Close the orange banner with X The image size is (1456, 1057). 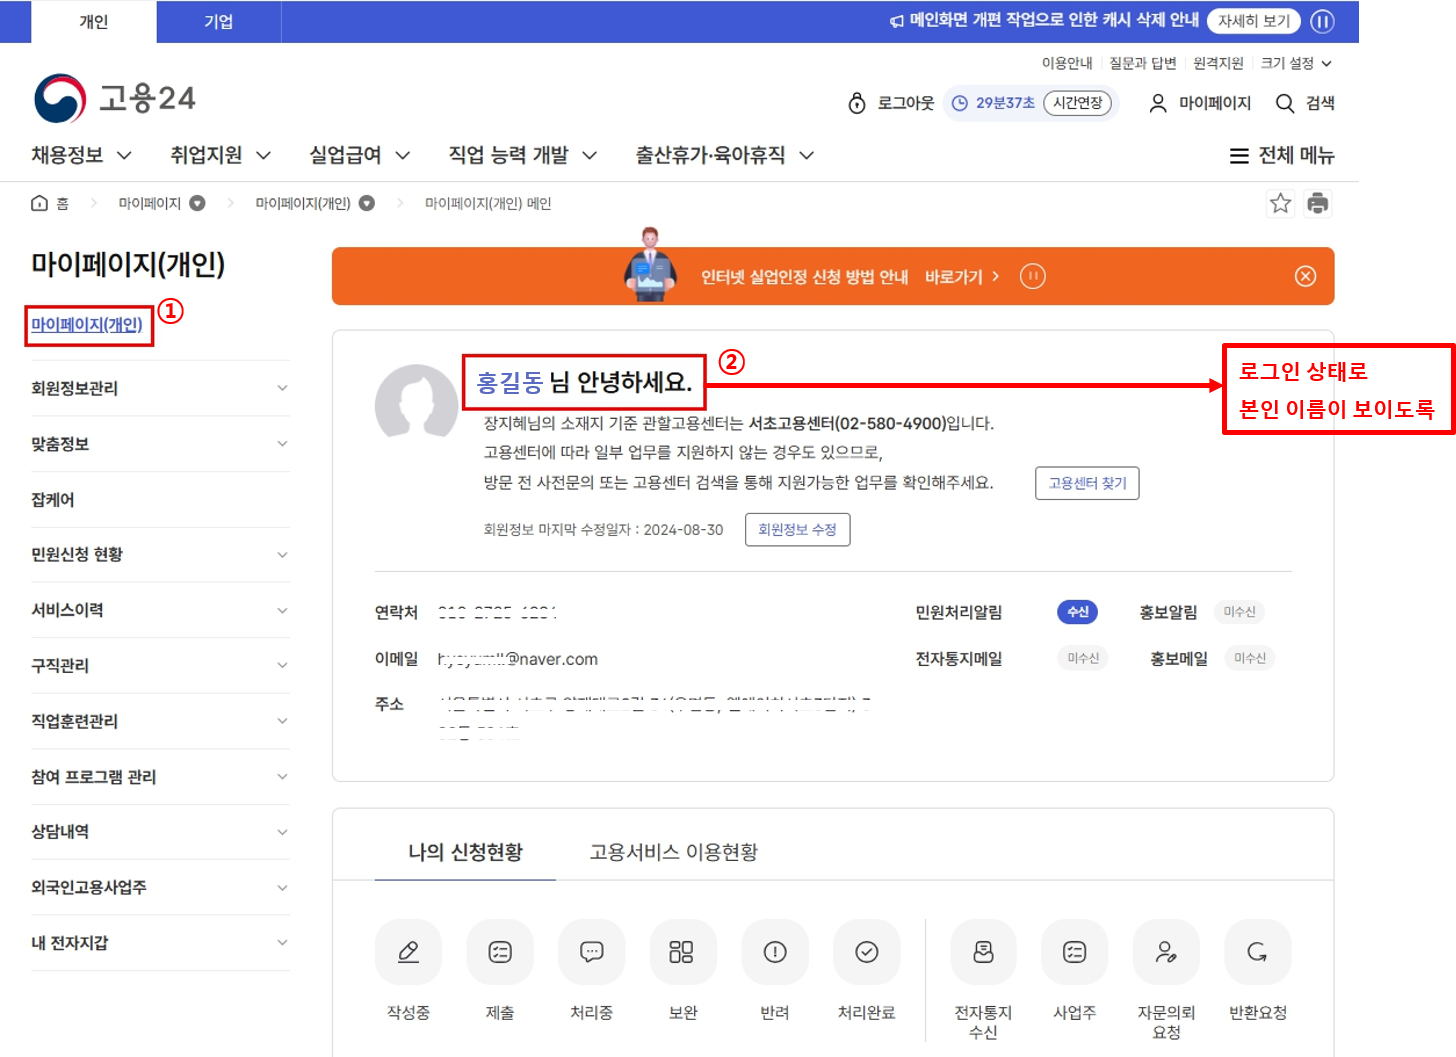[x=1305, y=276]
